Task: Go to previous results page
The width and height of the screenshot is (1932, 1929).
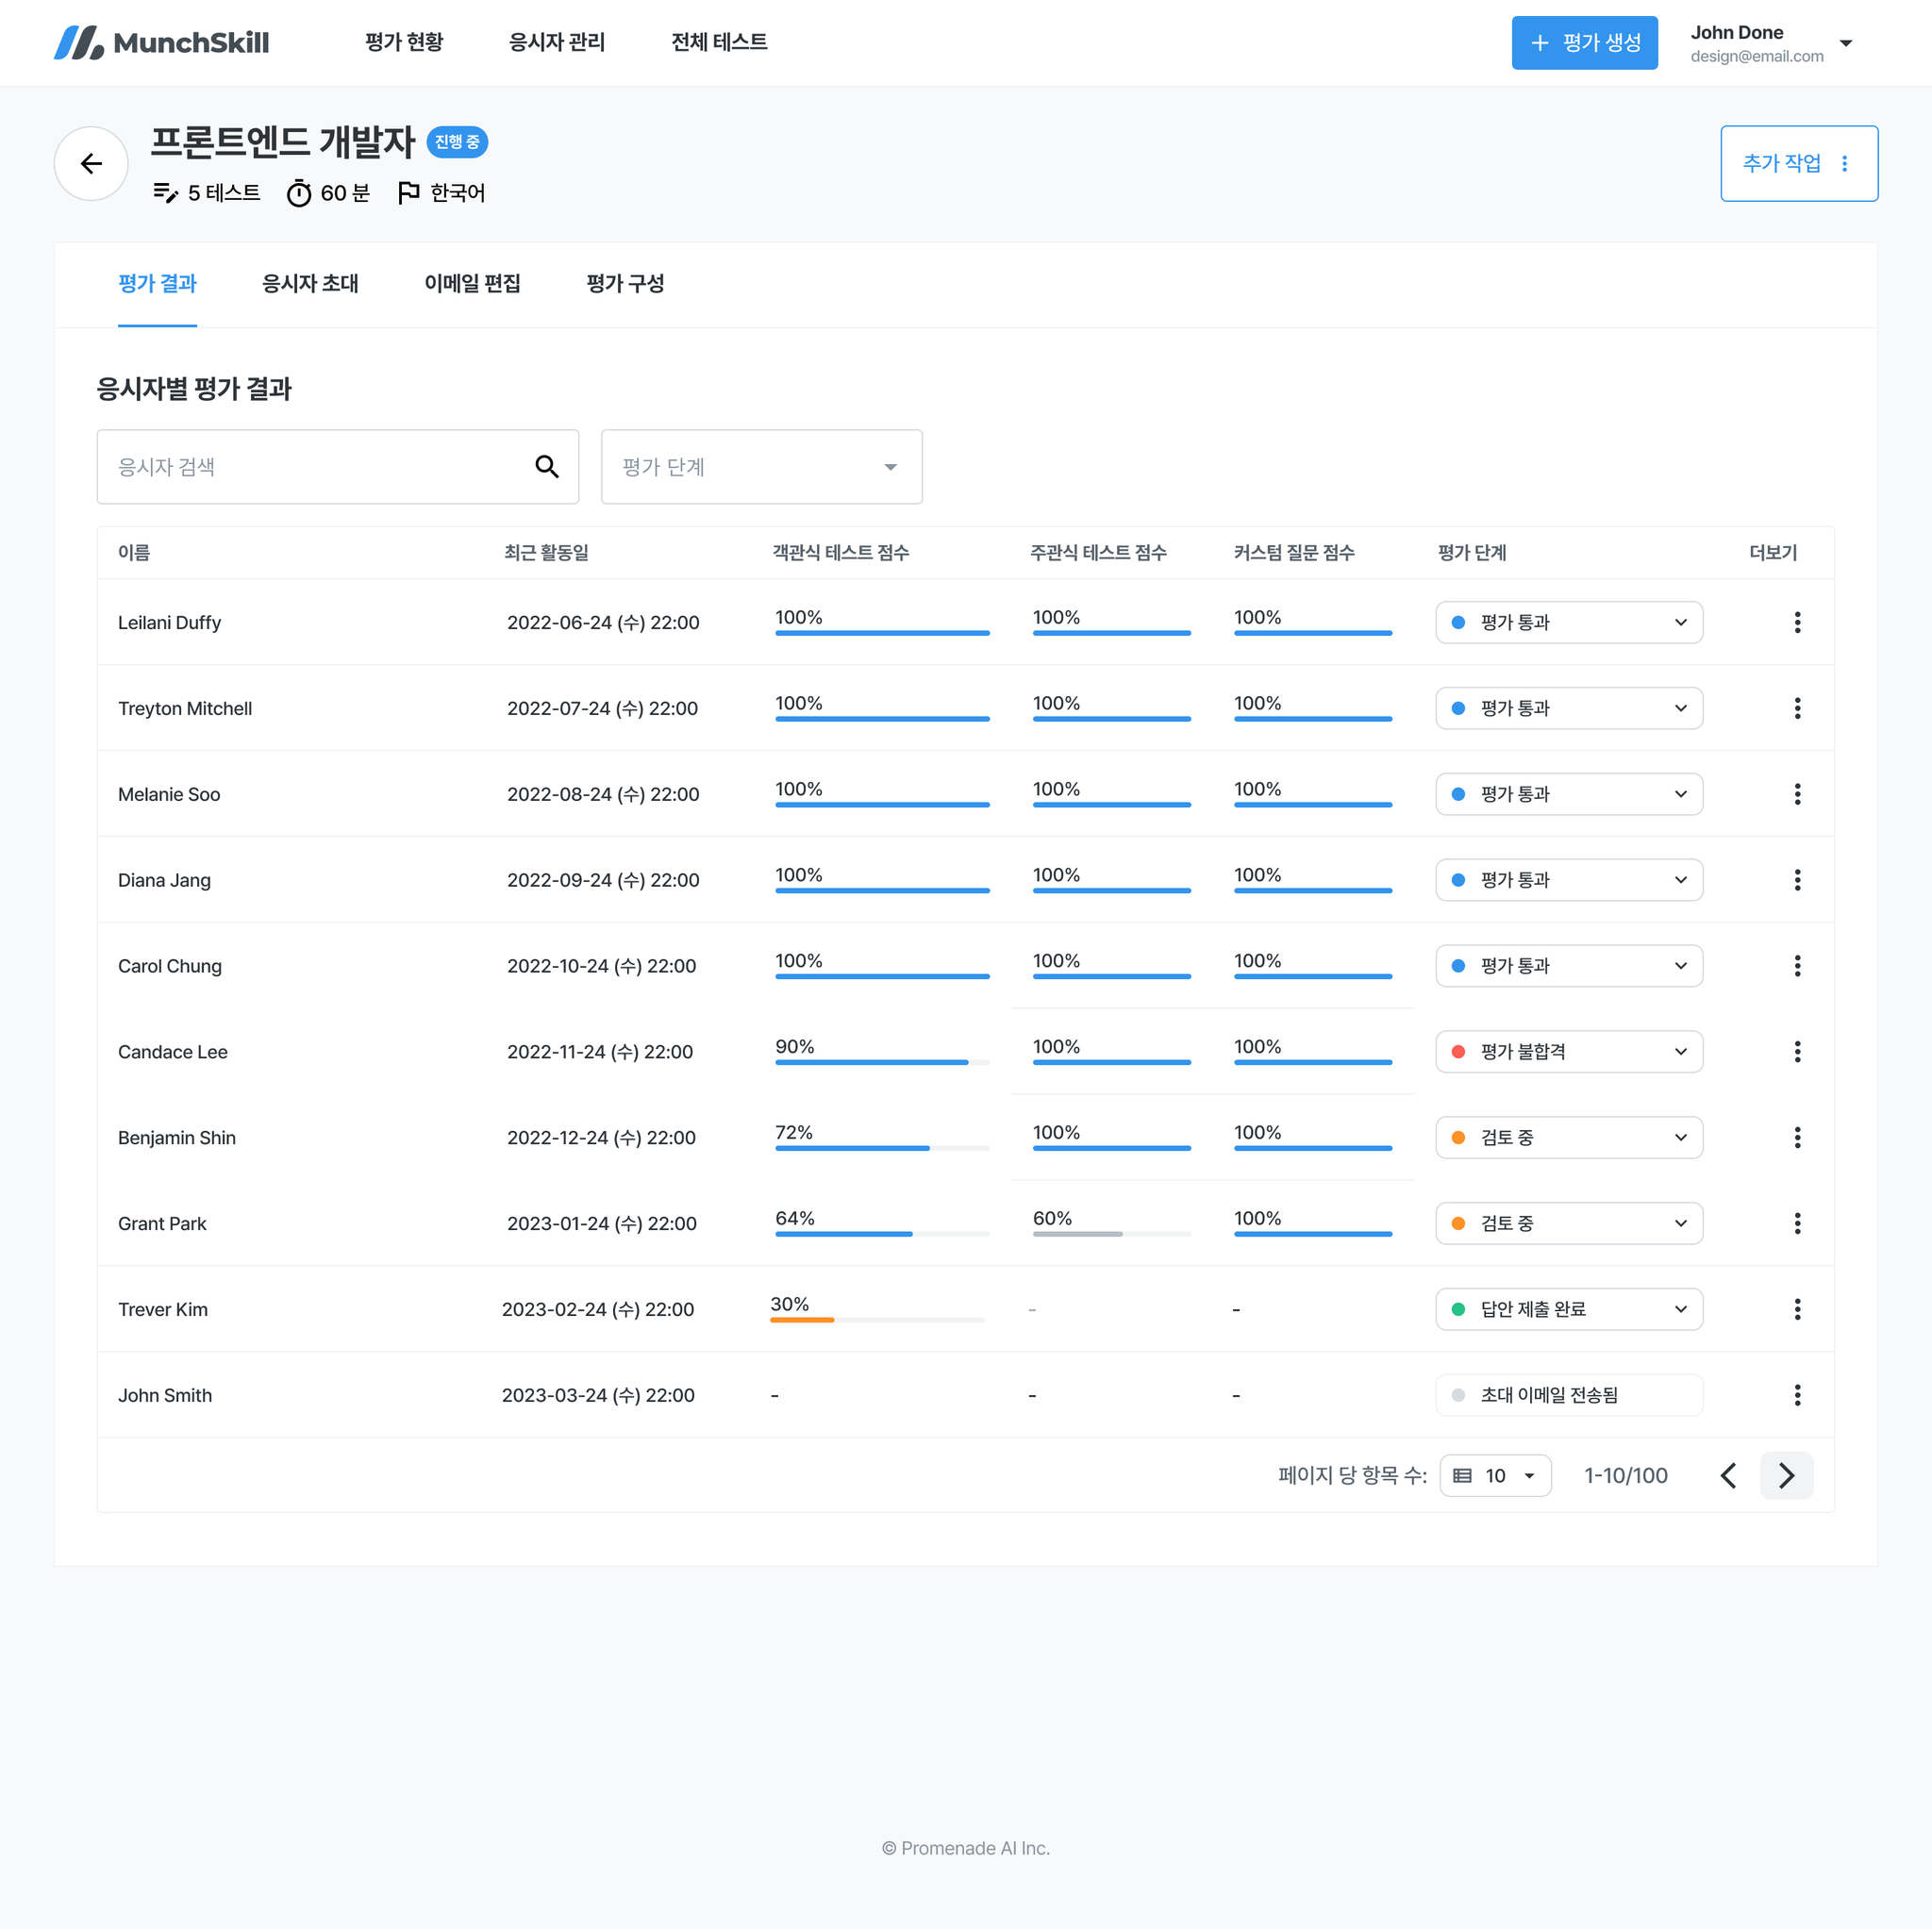Action: coord(1727,1474)
